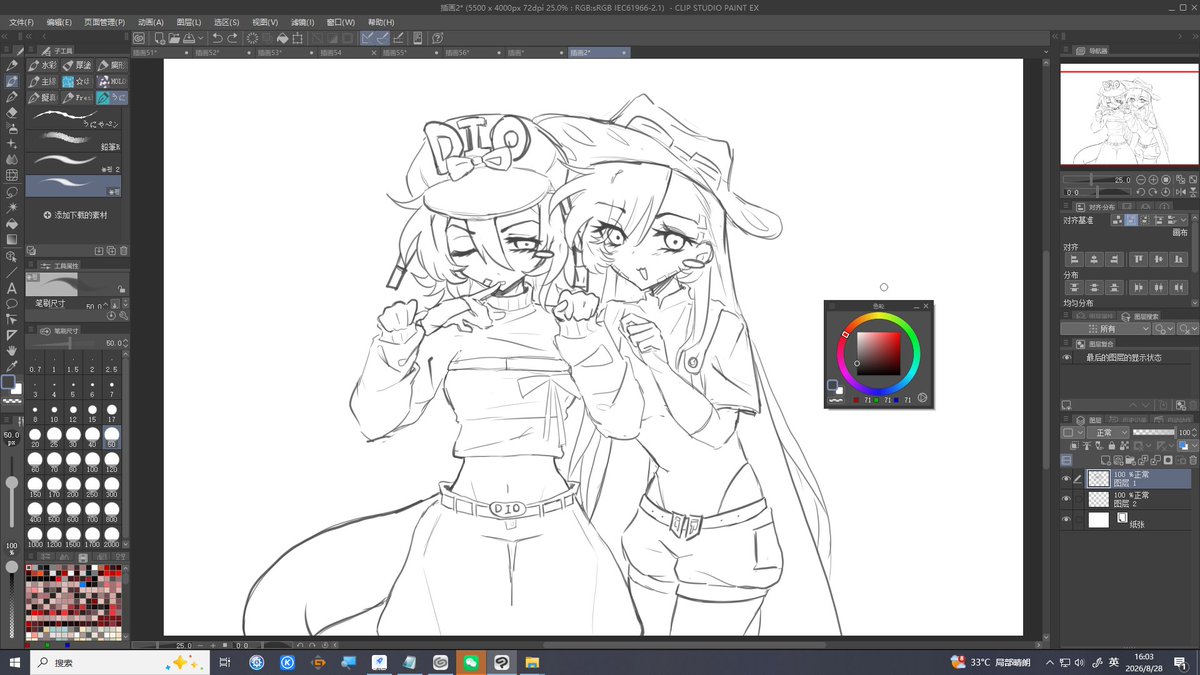
Task: Select the 厚涂 sub tool group
Action: 77,66
